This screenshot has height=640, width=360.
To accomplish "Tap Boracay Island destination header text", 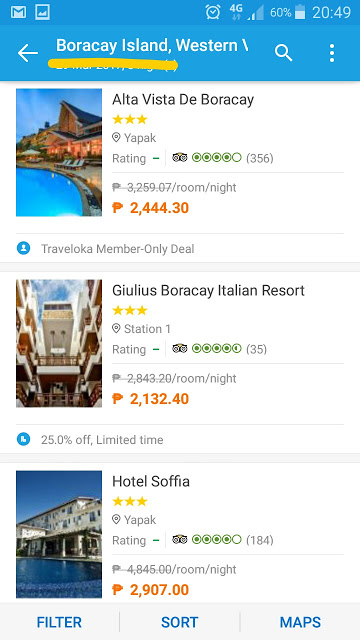I will pos(152,46).
